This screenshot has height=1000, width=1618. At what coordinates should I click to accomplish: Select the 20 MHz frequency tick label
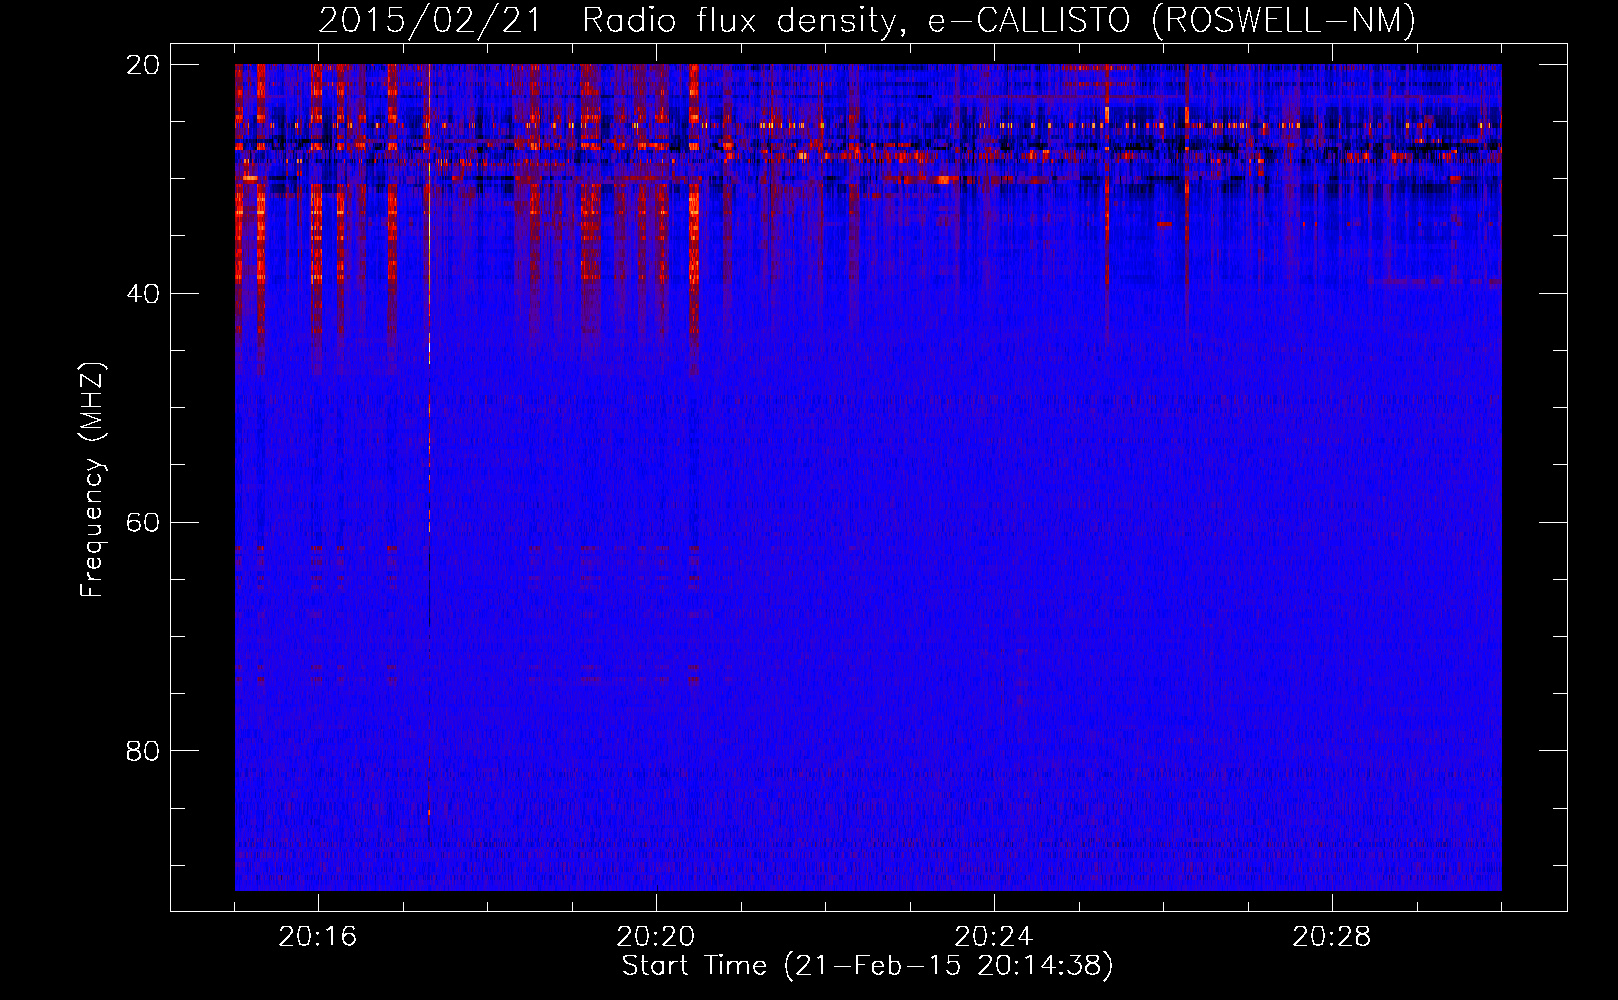coord(143,65)
